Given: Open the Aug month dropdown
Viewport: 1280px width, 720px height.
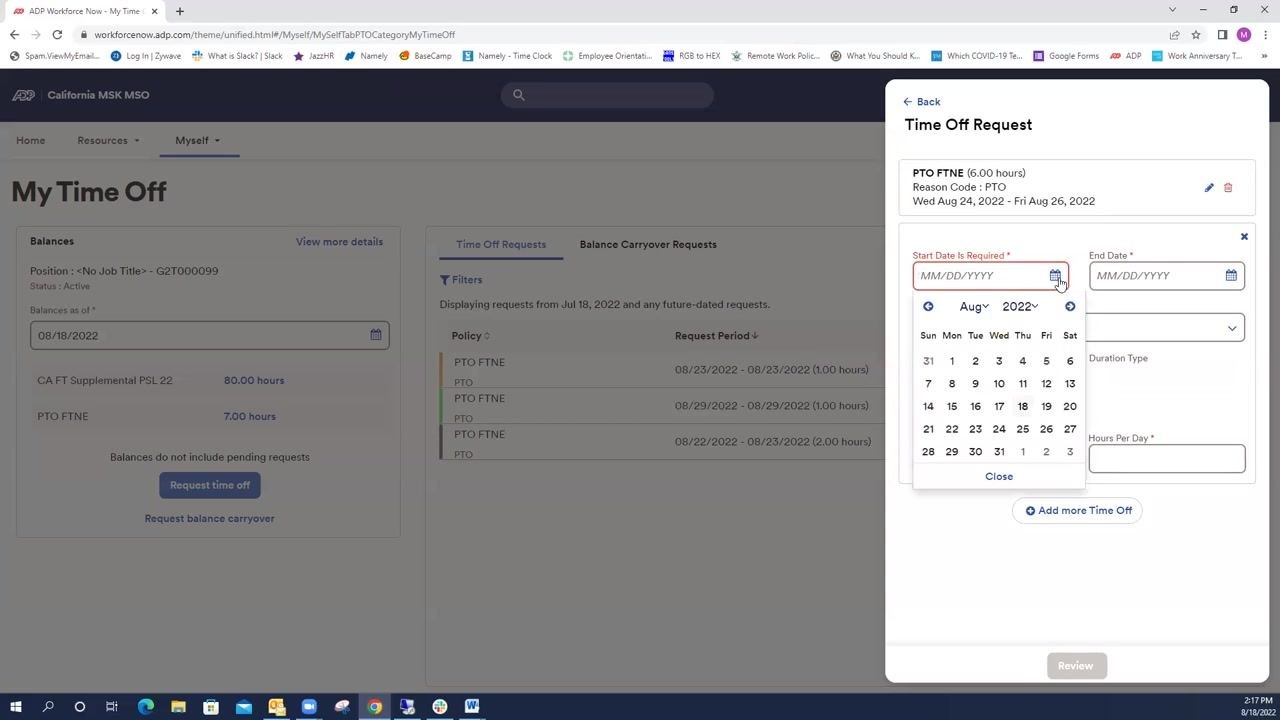Looking at the screenshot, I should (974, 307).
